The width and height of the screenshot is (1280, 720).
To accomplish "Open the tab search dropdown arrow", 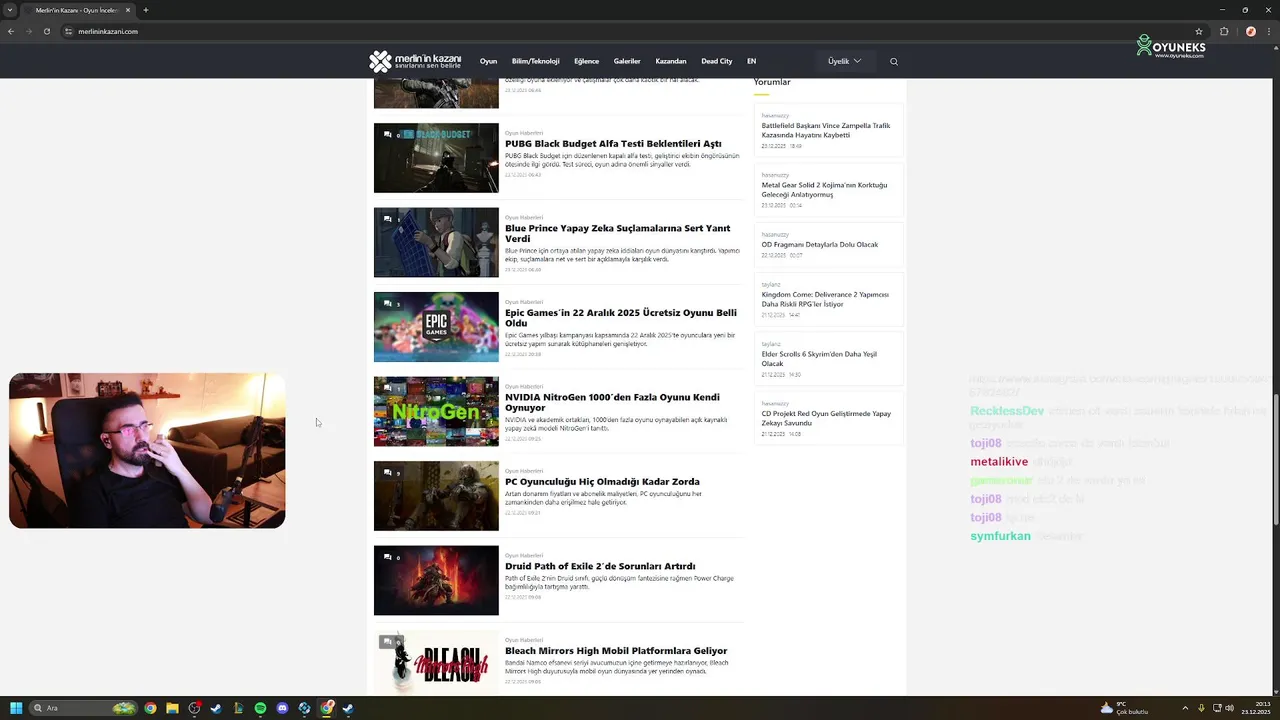I will click(10, 10).
